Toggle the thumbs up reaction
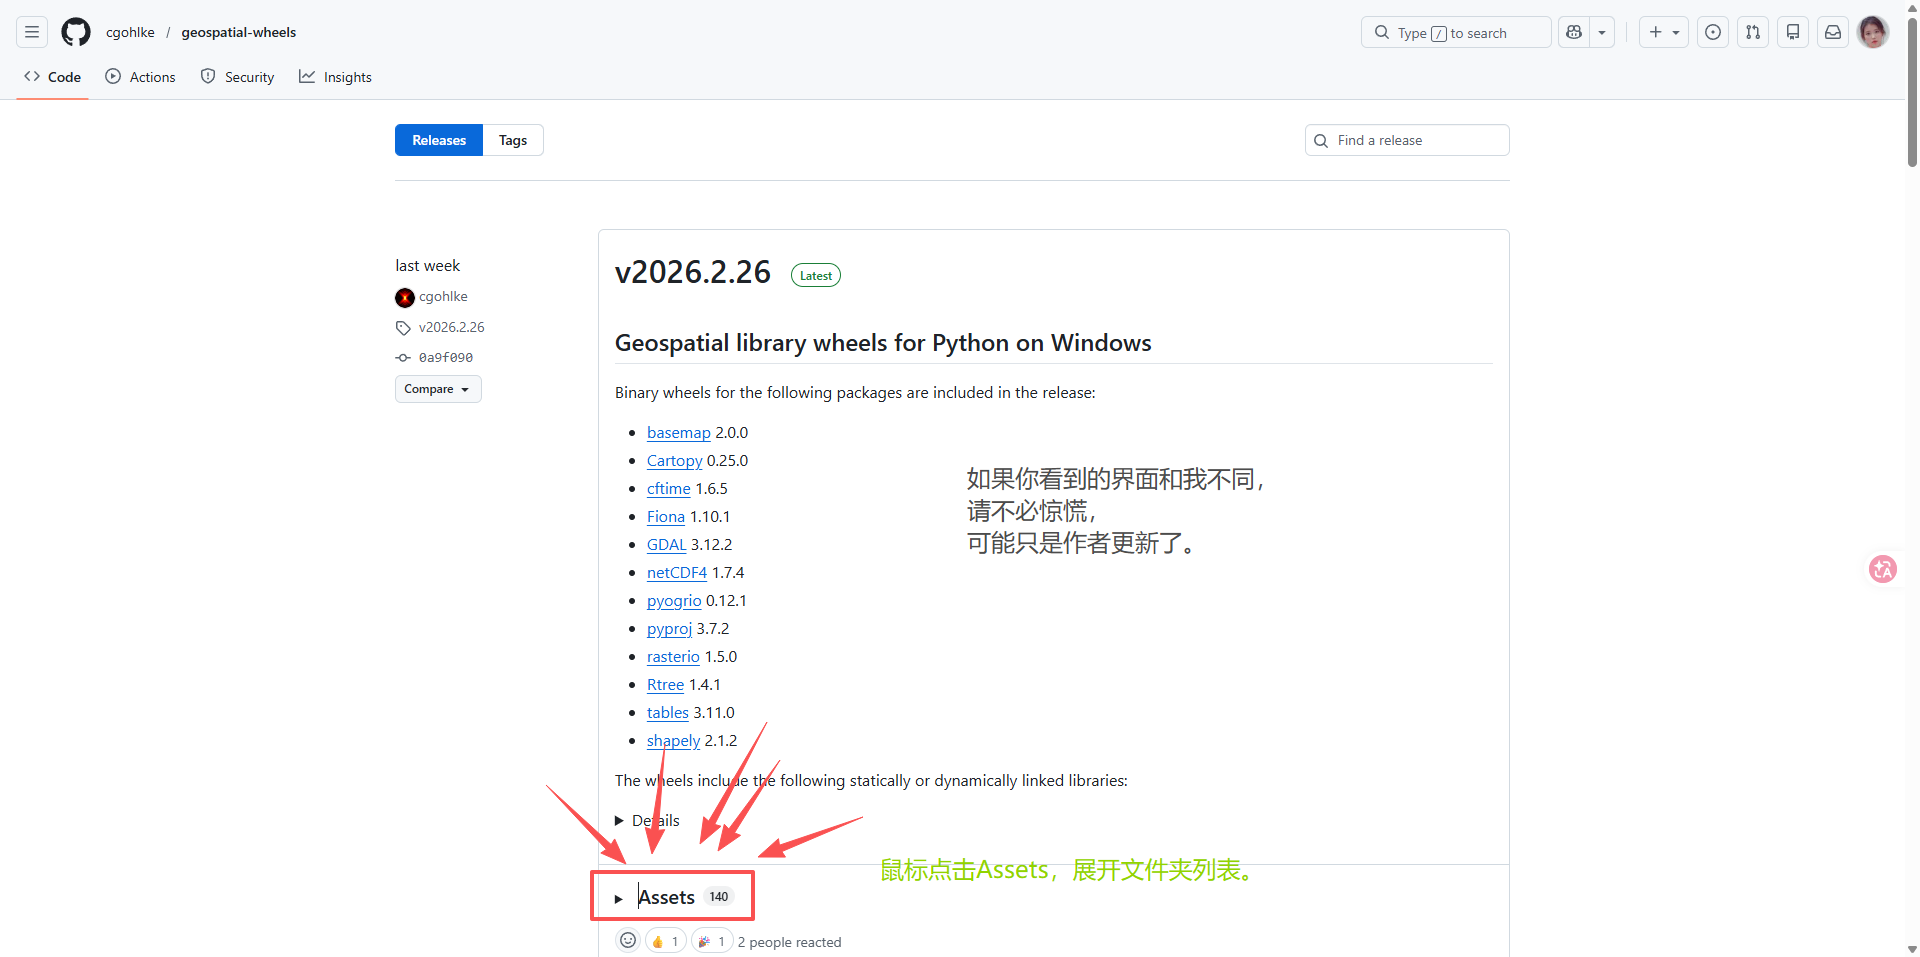Viewport: 1920px width, 957px height. (665, 941)
